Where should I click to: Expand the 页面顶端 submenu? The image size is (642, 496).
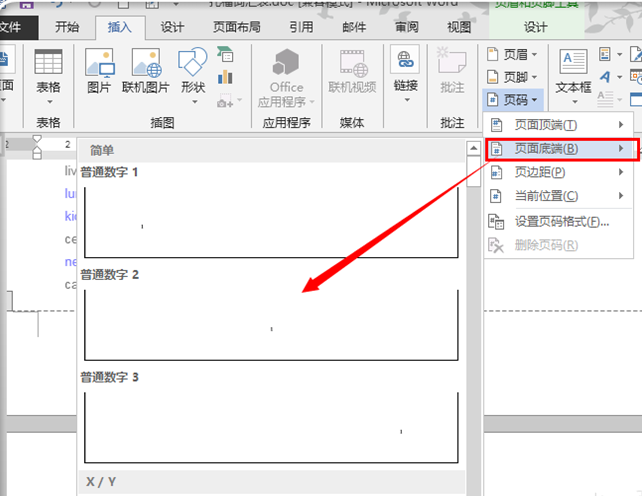[x=558, y=125]
